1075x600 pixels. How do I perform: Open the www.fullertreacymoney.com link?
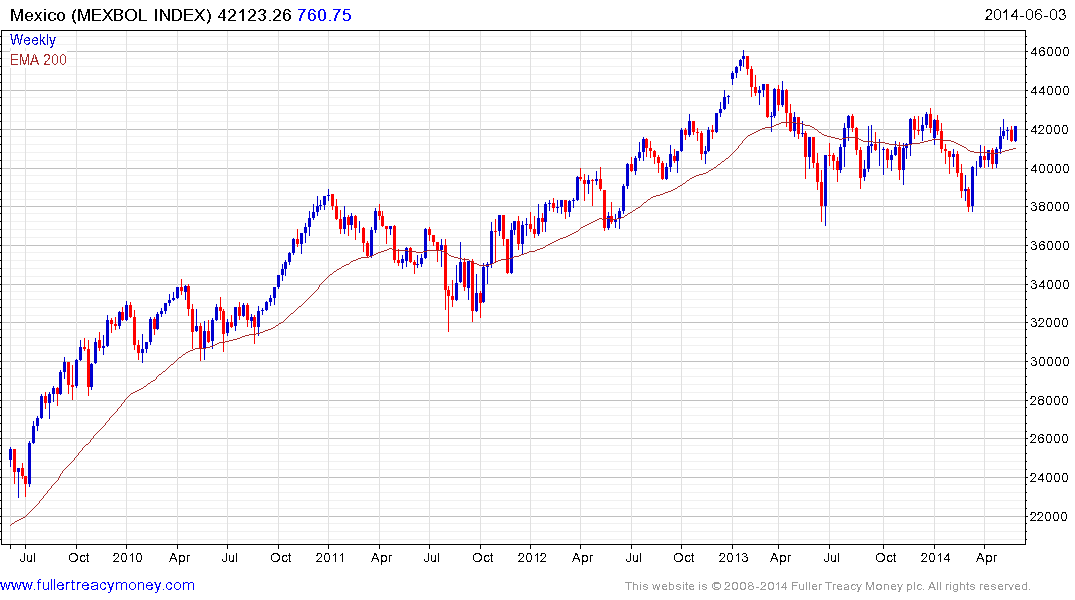pos(97,585)
